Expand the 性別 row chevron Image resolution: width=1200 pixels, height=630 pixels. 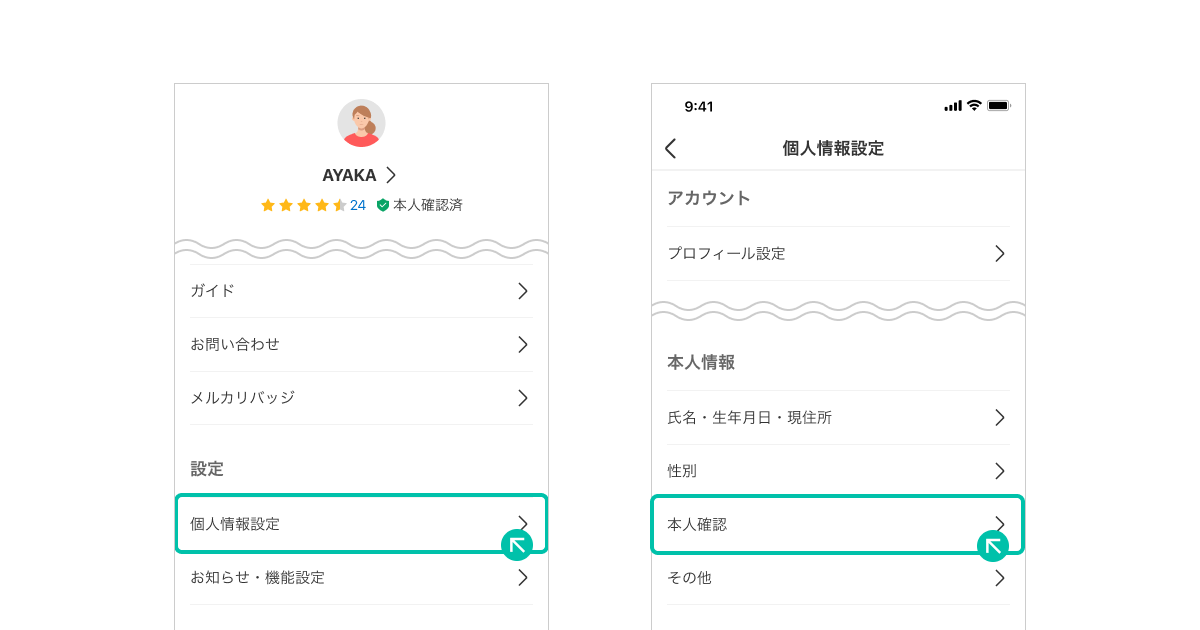coord(999,471)
